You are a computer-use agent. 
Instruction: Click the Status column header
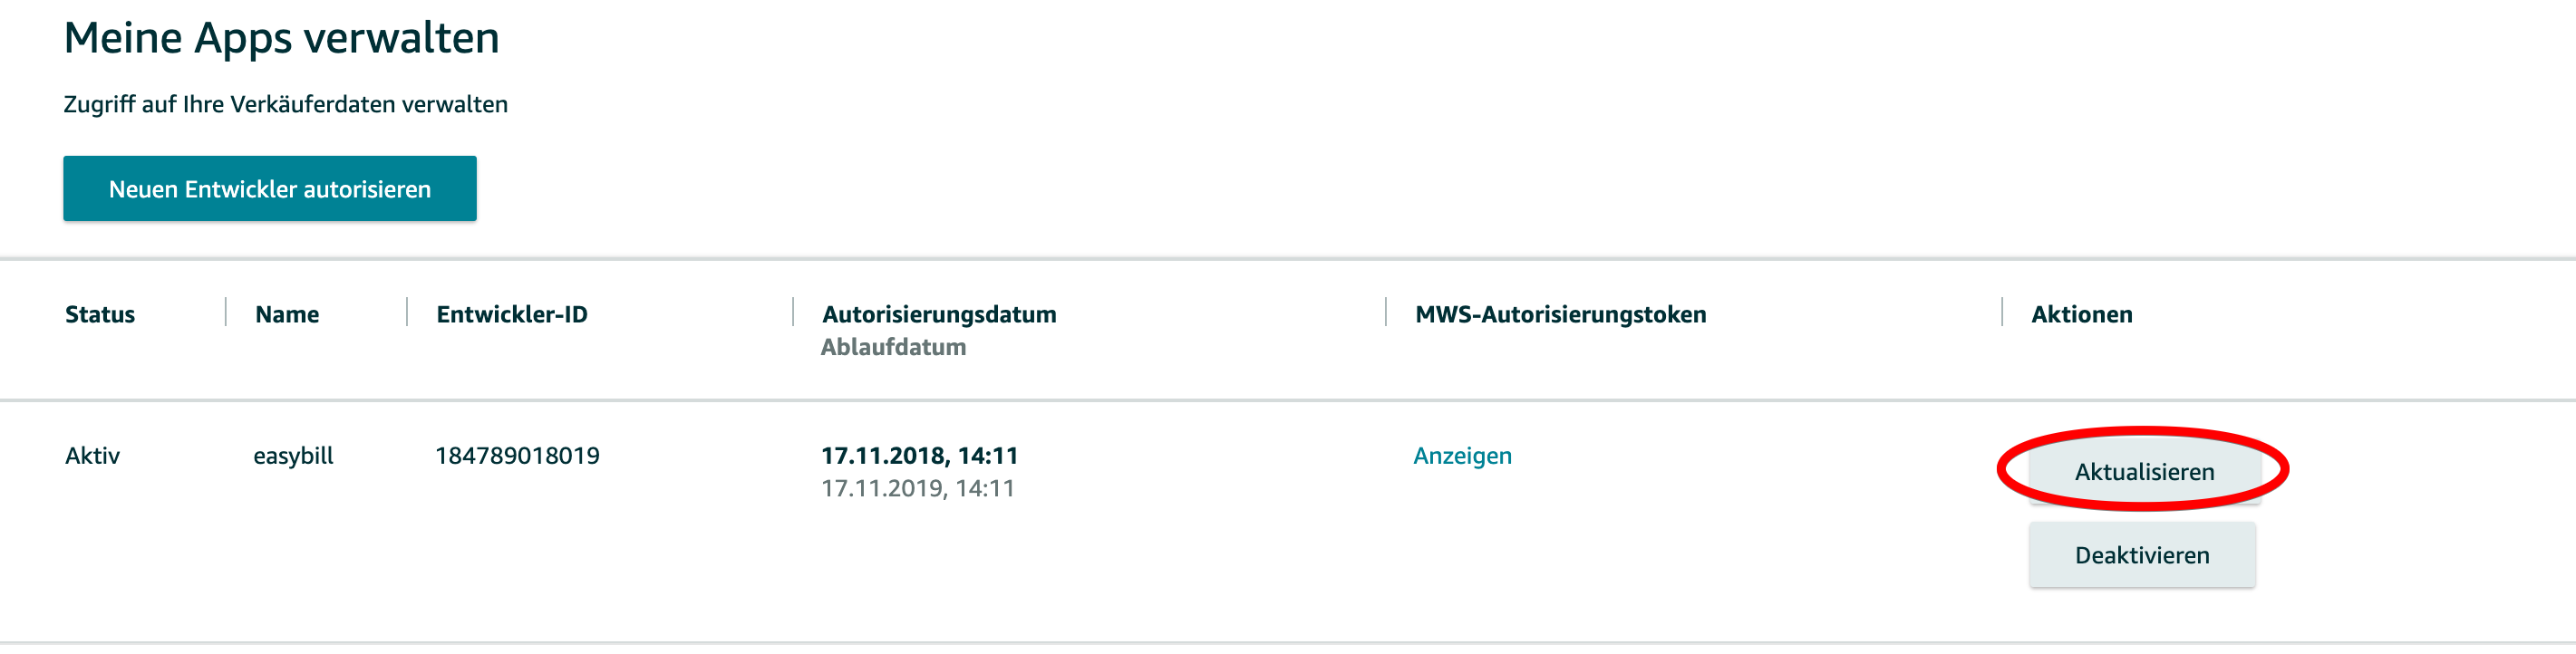(100, 315)
